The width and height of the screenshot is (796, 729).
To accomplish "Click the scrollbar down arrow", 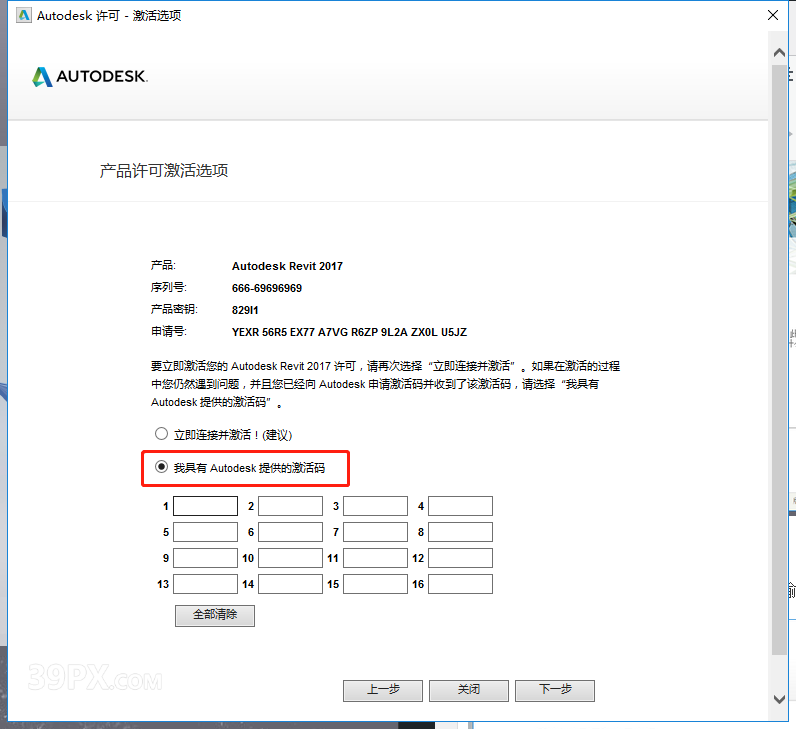I will [x=779, y=699].
